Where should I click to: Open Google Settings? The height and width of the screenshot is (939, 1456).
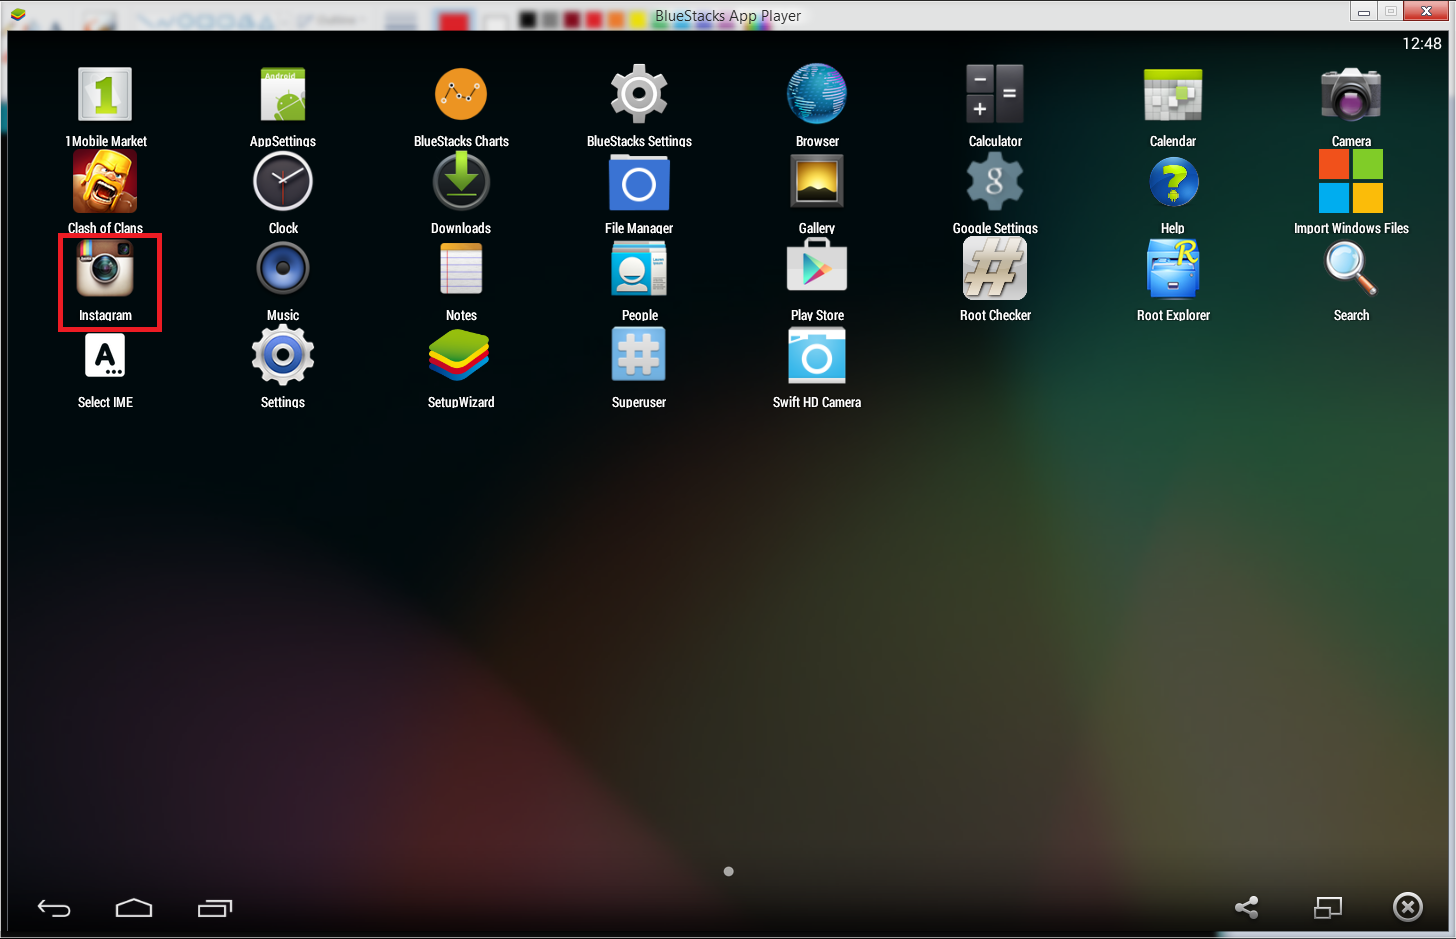(x=995, y=182)
